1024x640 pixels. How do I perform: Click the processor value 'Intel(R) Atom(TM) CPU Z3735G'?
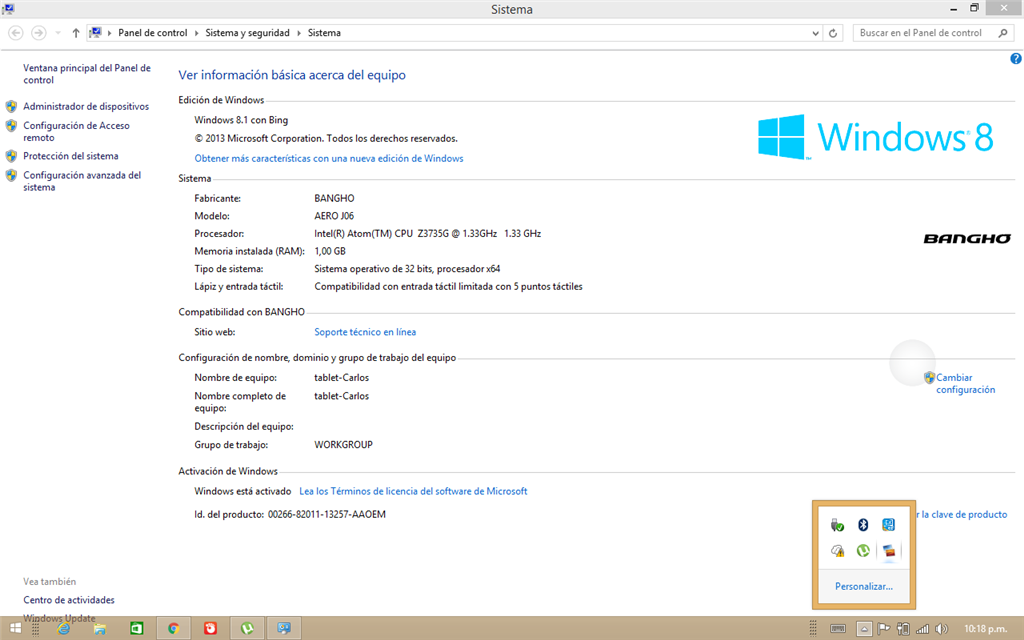pyautogui.click(x=427, y=233)
